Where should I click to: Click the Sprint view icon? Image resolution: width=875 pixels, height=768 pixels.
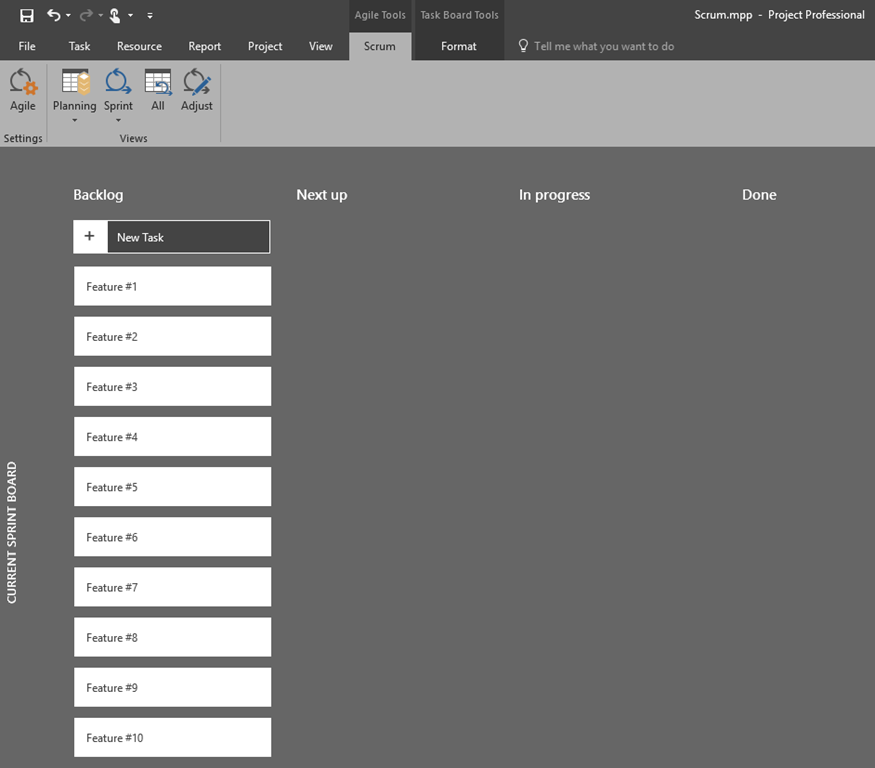tap(118, 83)
